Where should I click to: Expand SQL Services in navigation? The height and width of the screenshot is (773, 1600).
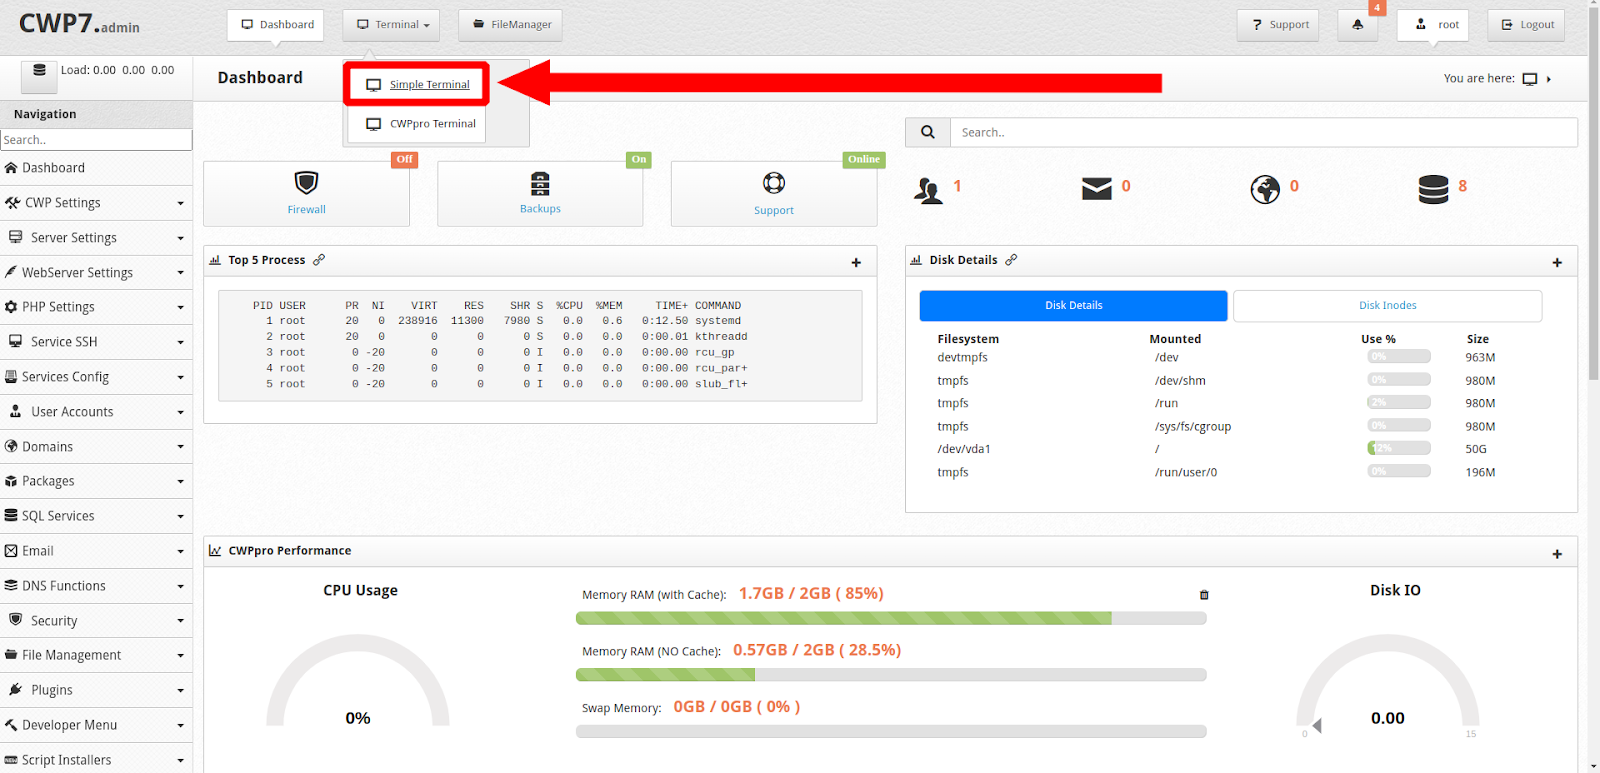[96, 516]
